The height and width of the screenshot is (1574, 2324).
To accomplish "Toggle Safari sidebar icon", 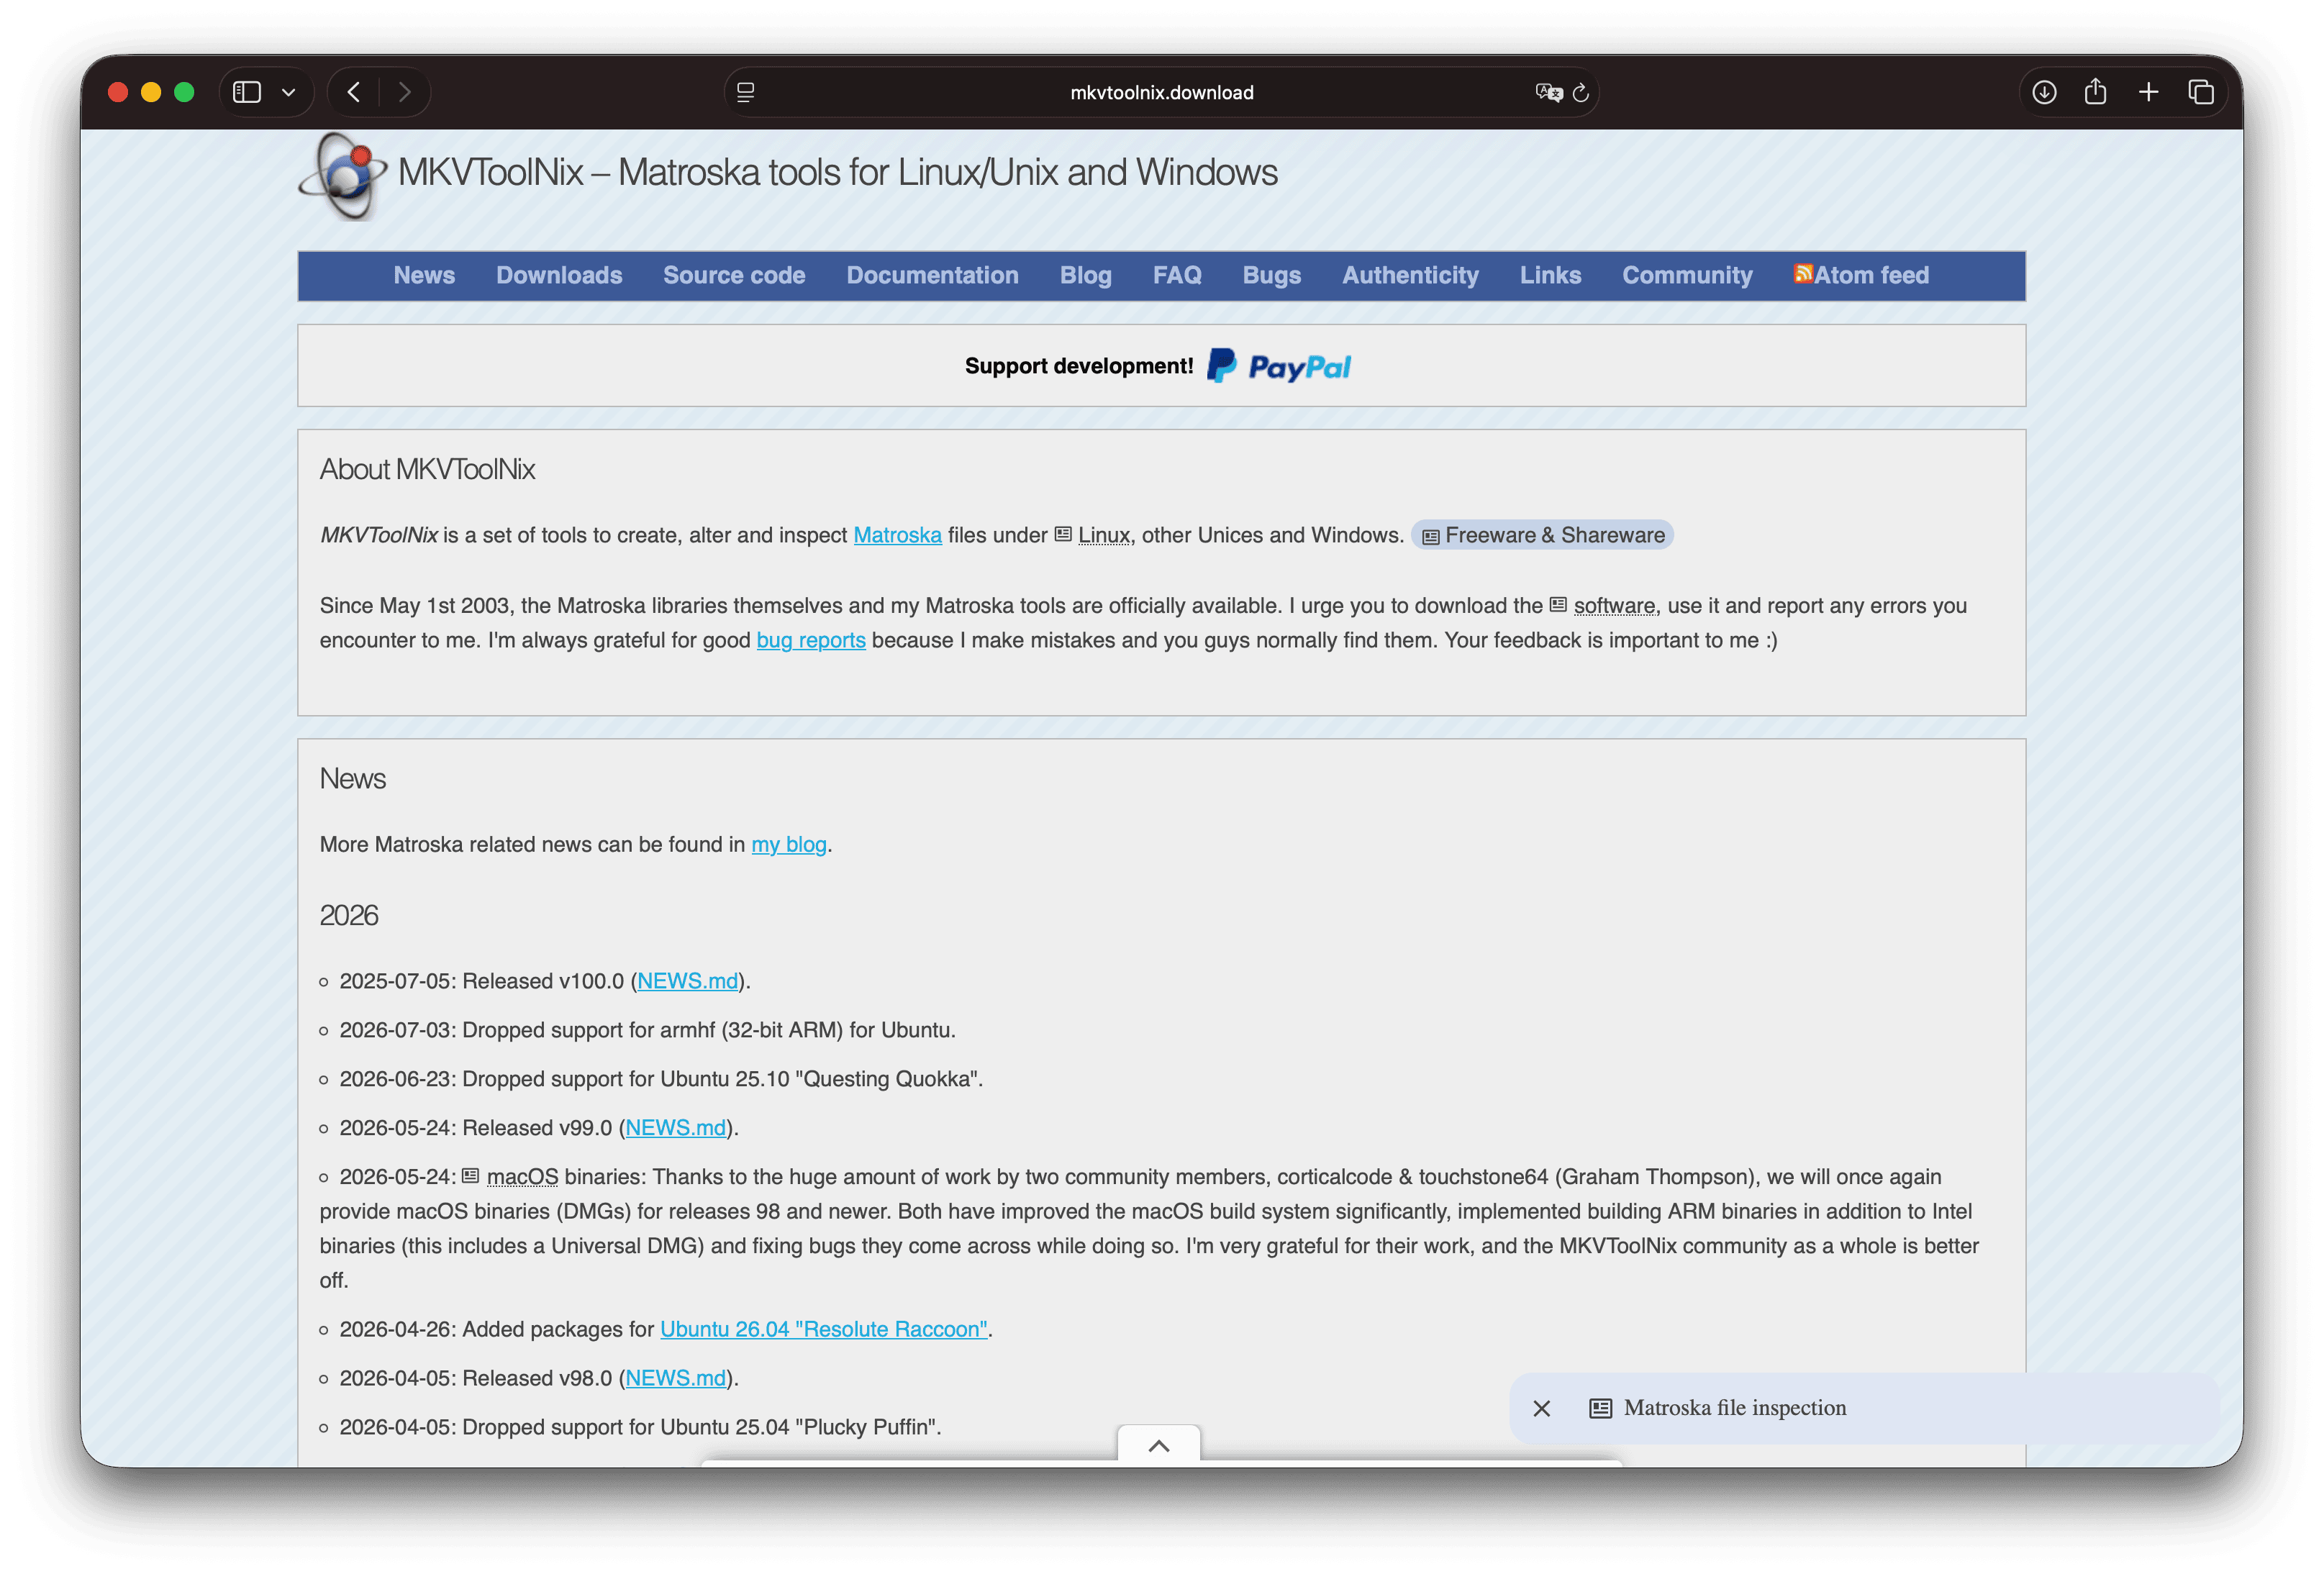I will tap(247, 92).
